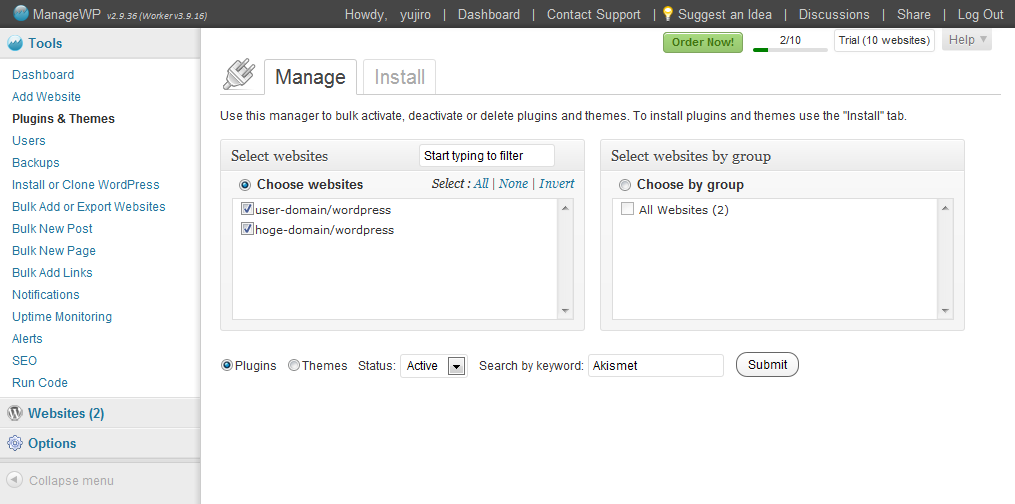Click the gear icon beside Options

pyautogui.click(x=15, y=443)
